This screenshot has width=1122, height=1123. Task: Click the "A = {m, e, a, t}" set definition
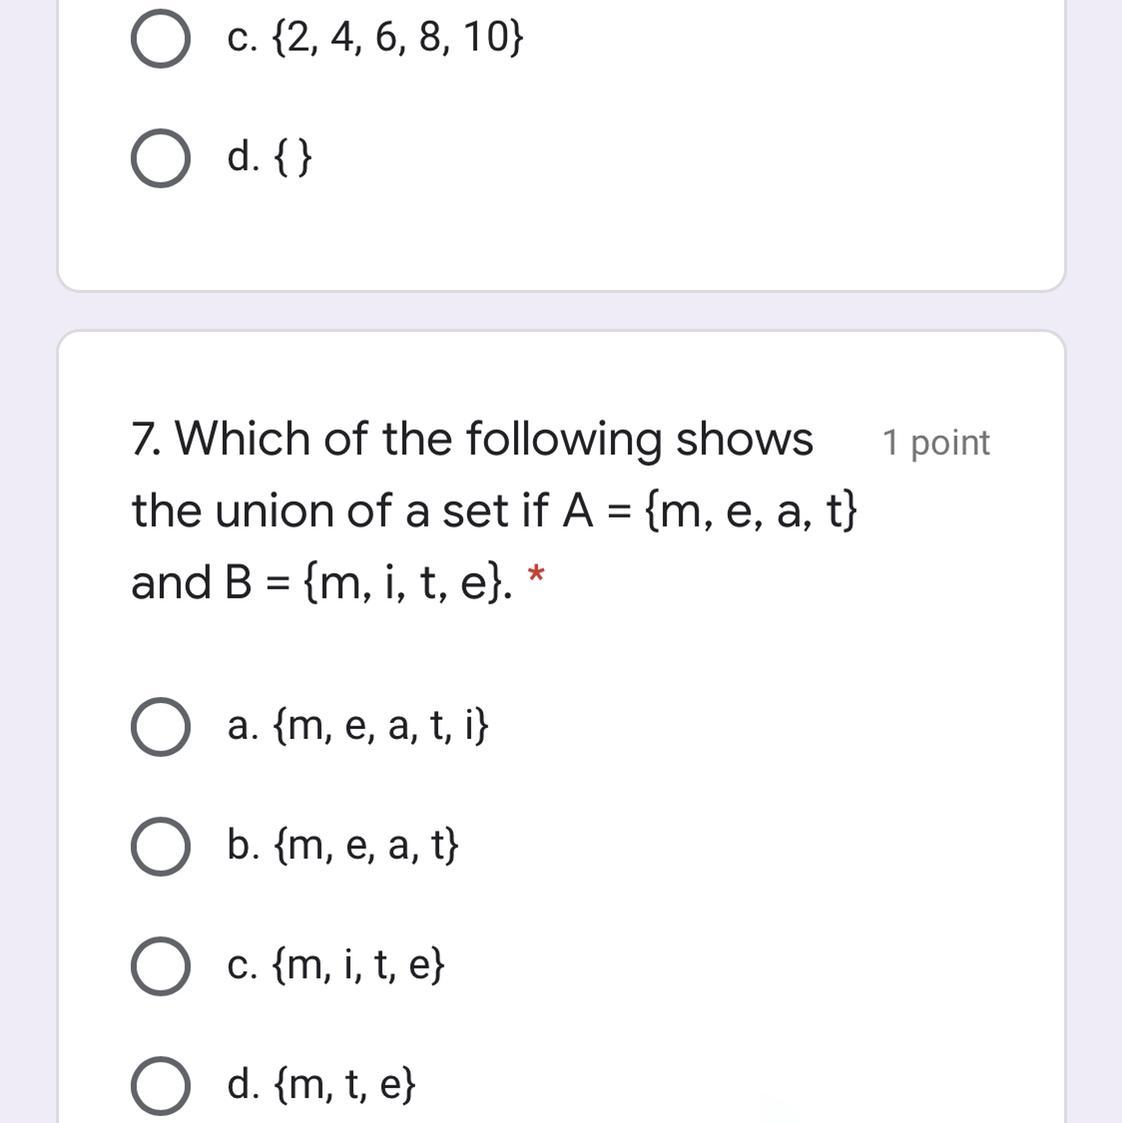pyautogui.click(x=710, y=511)
